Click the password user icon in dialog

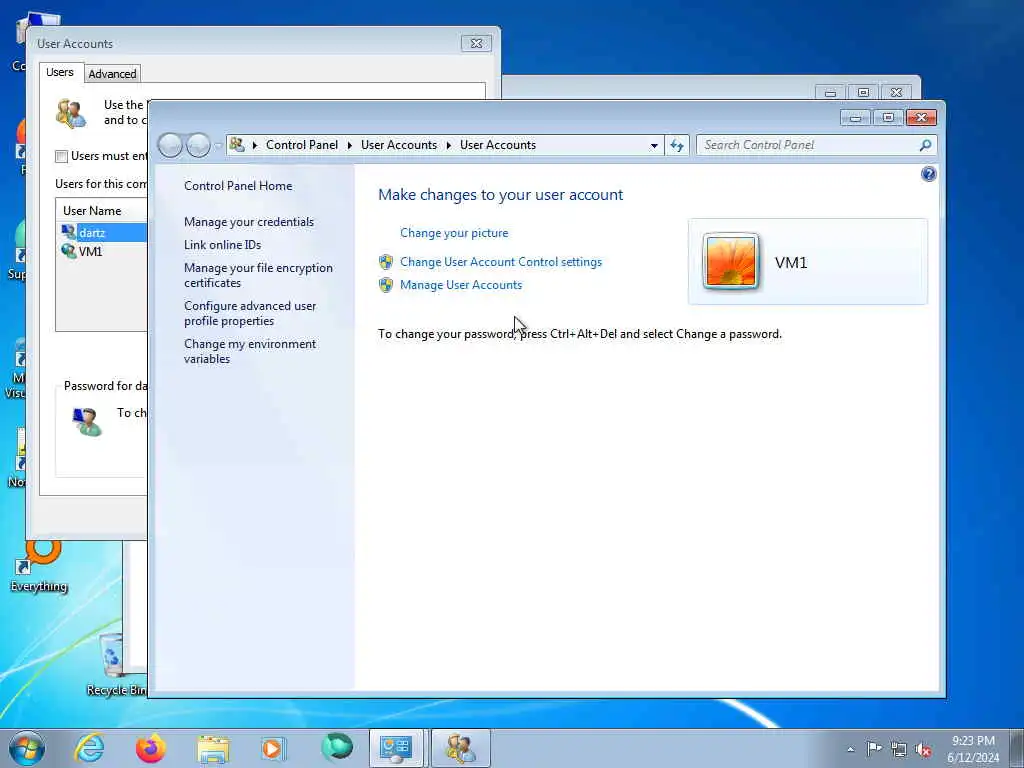click(x=87, y=421)
